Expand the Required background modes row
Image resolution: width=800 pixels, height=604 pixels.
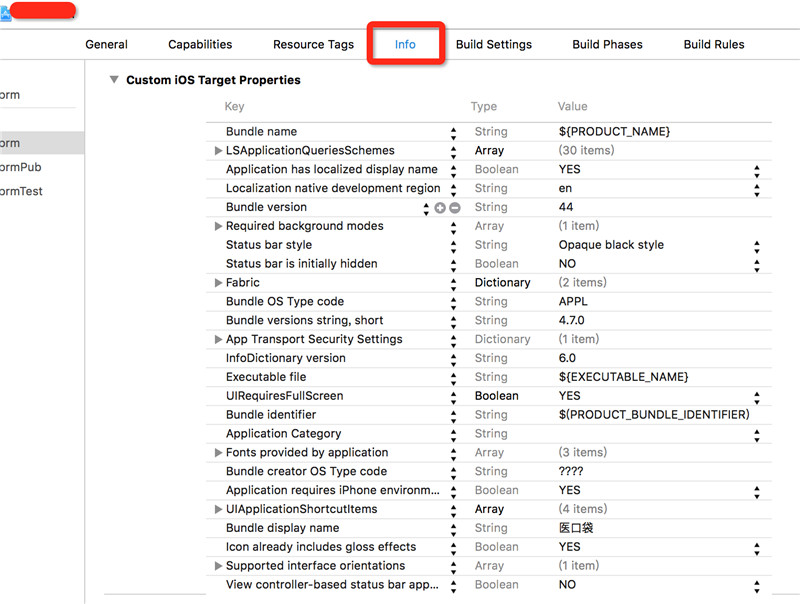218,226
